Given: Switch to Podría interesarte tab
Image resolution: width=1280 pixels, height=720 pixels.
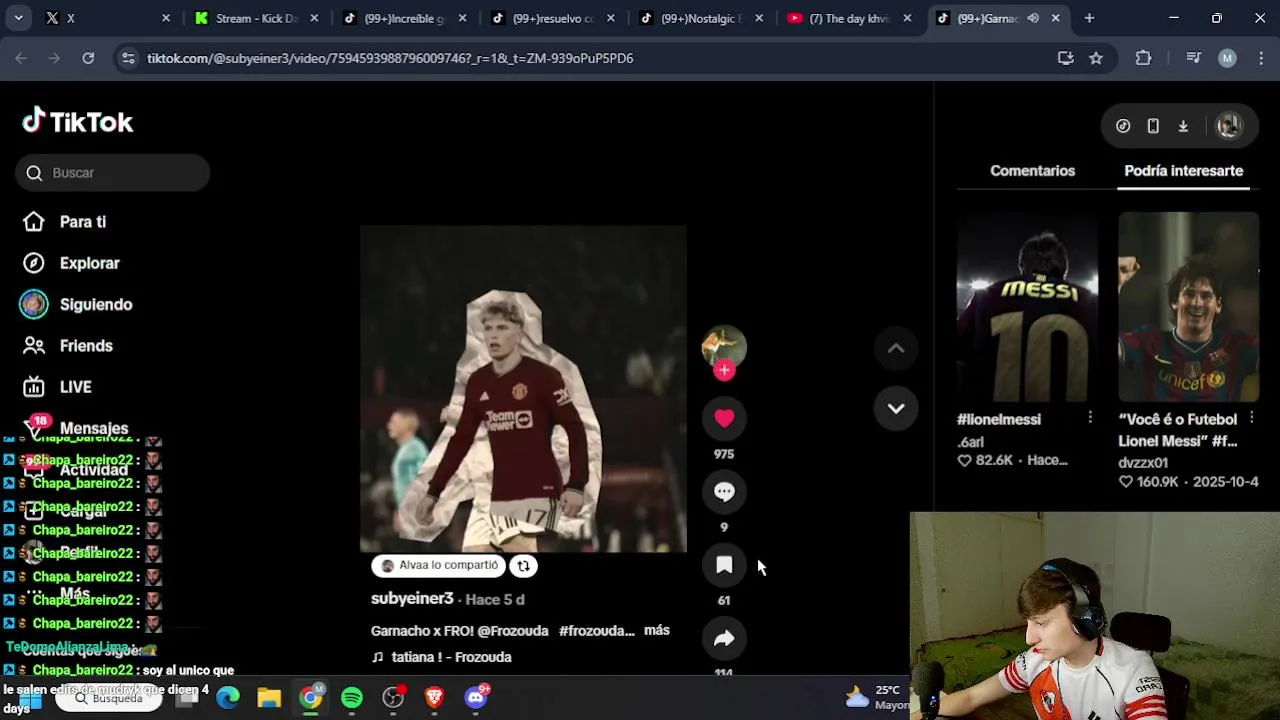Looking at the screenshot, I should [x=1183, y=171].
